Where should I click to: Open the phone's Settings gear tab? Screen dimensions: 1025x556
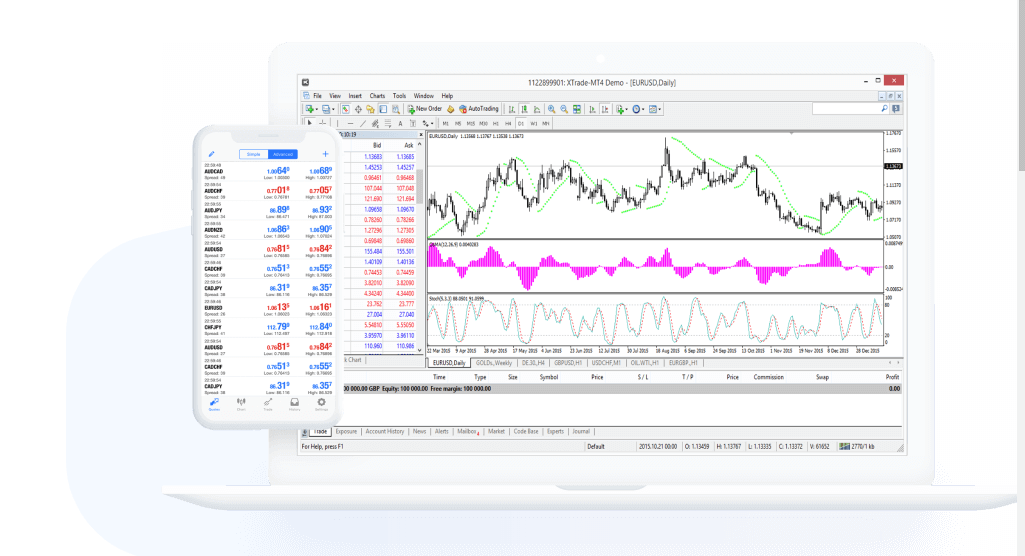point(322,404)
